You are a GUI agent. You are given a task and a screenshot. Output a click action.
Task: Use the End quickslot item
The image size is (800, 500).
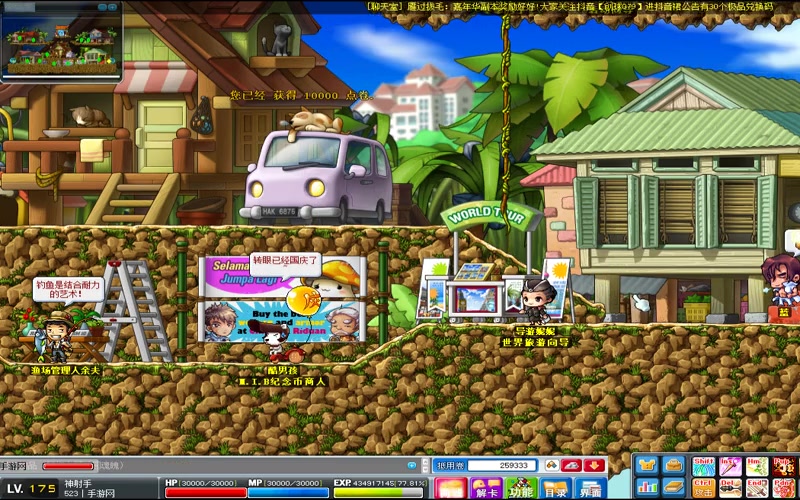(x=757, y=489)
